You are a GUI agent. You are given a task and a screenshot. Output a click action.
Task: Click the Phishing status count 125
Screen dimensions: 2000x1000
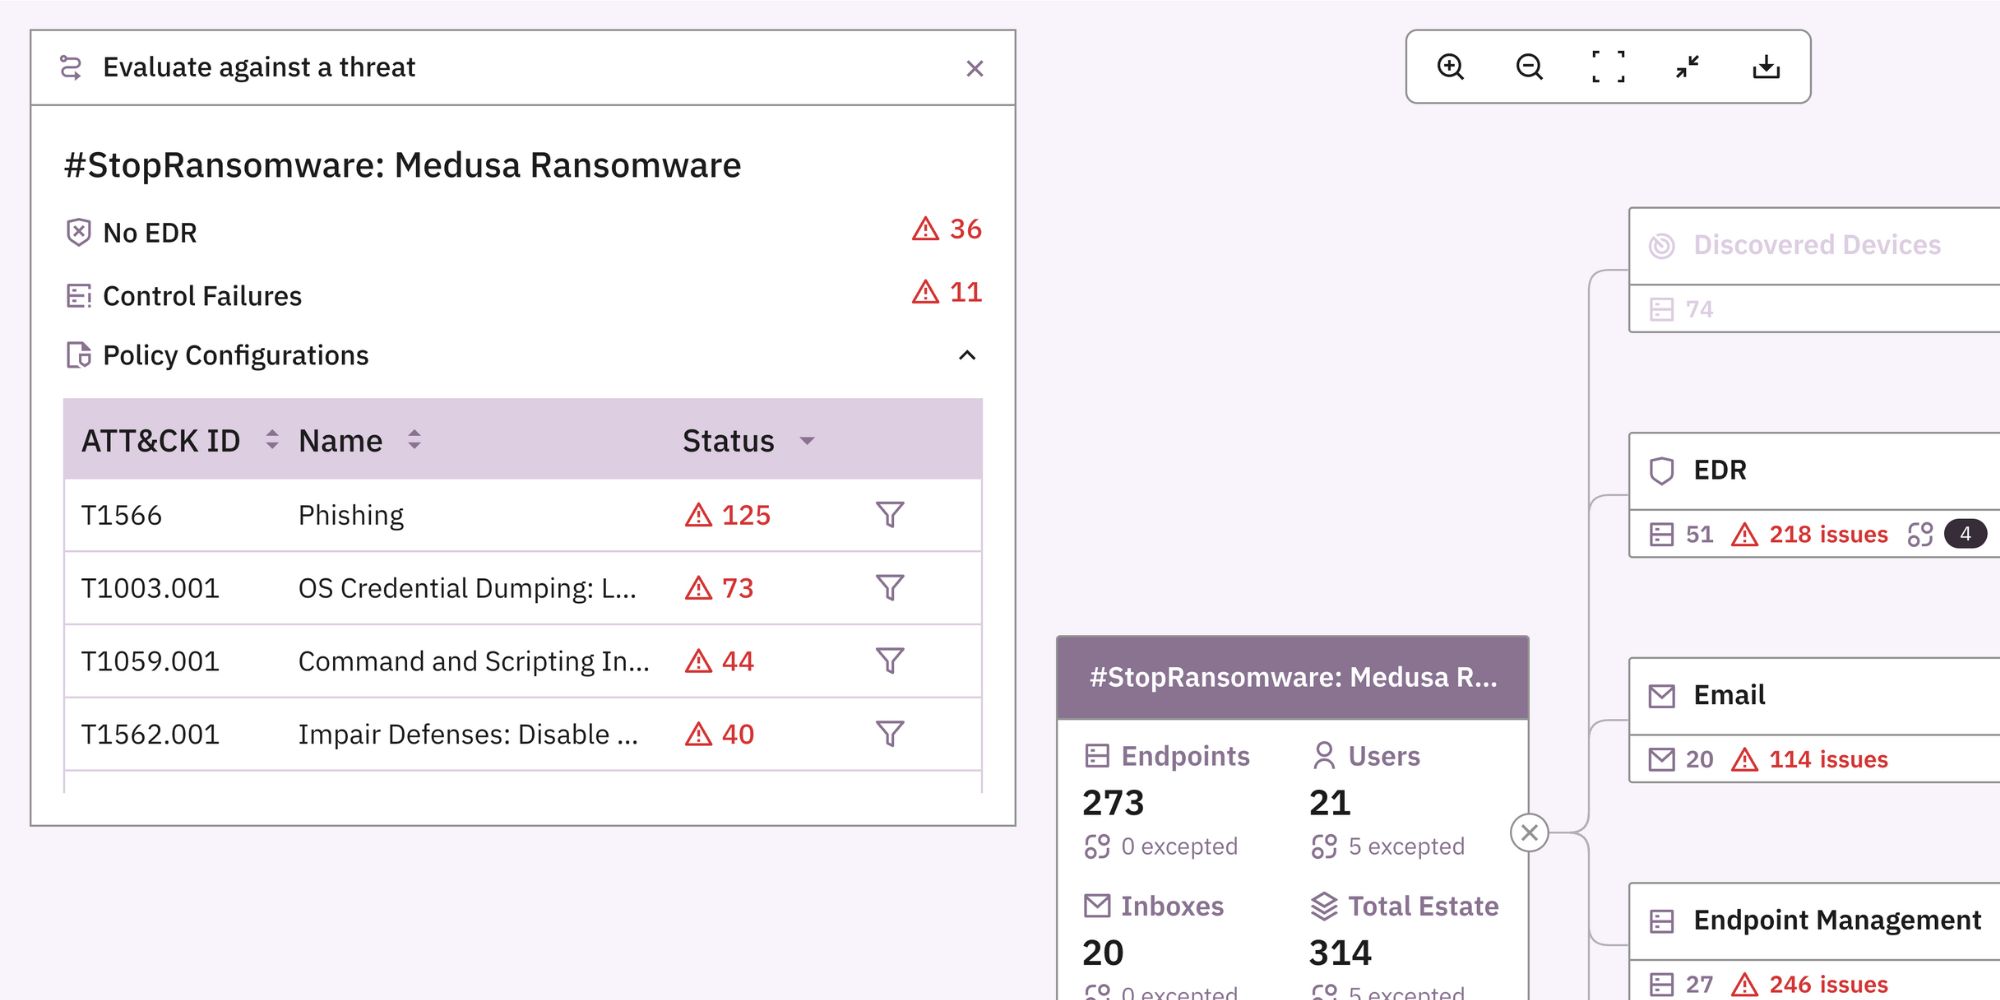pos(728,515)
